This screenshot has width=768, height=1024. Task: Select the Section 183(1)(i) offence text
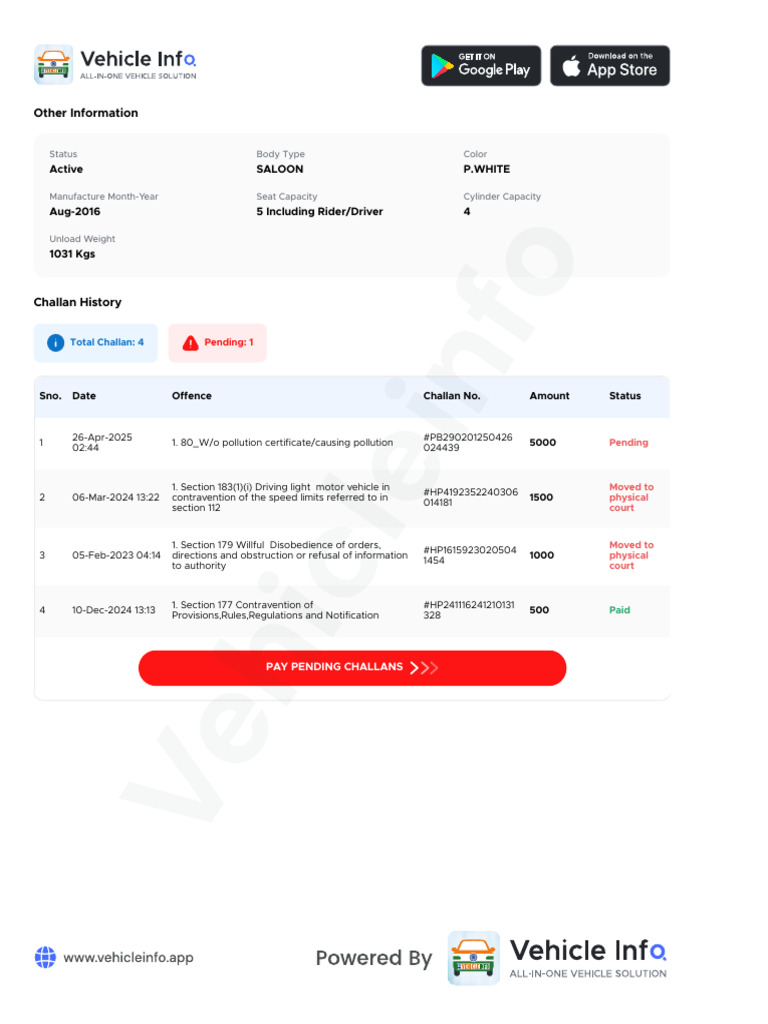281,497
